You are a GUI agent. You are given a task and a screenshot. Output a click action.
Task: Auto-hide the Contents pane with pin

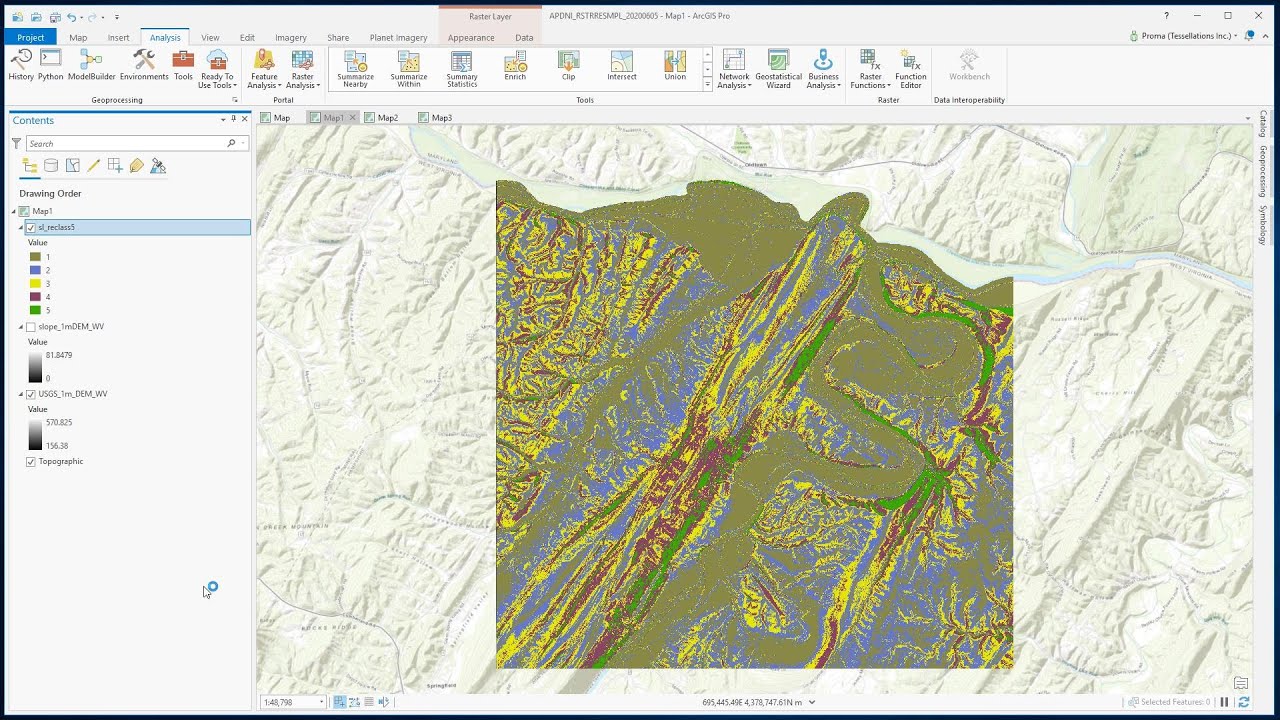pos(234,119)
